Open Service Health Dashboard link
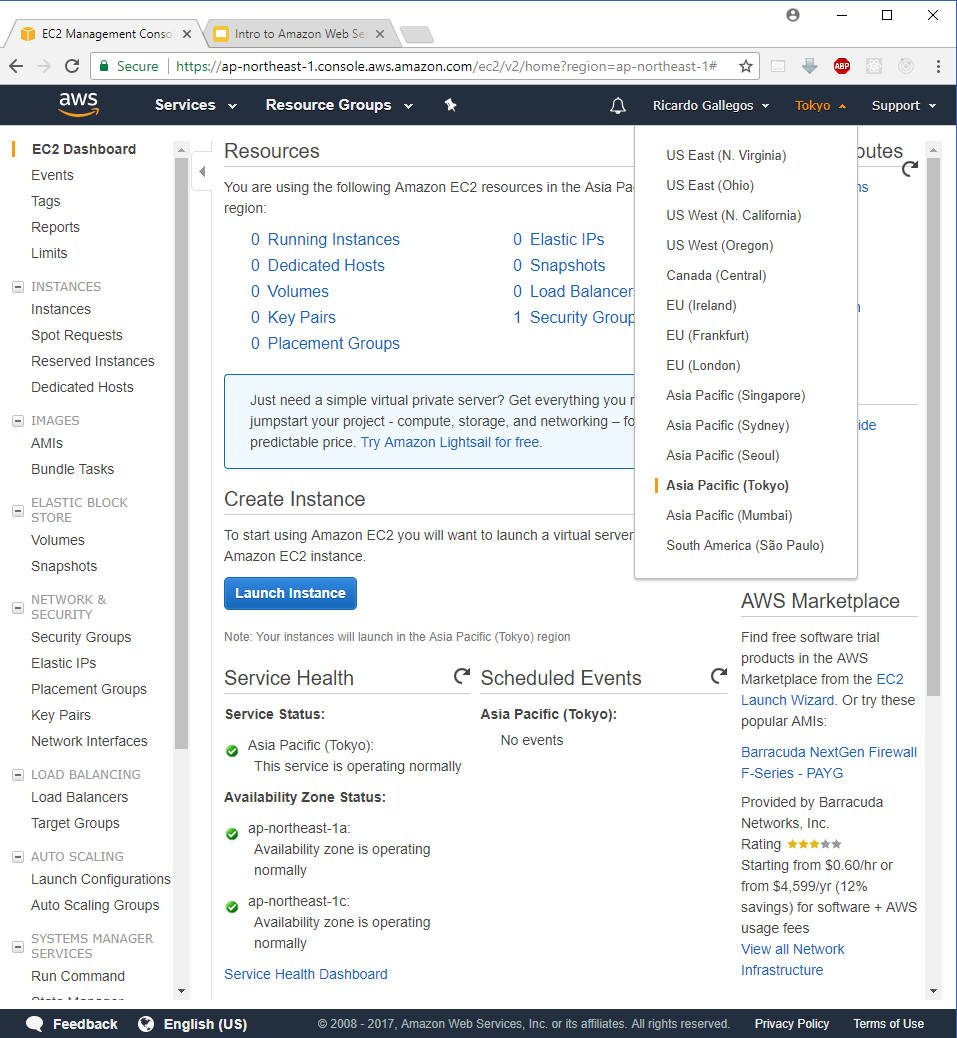This screenshot has width=957, height=1038. pos(306,974)
